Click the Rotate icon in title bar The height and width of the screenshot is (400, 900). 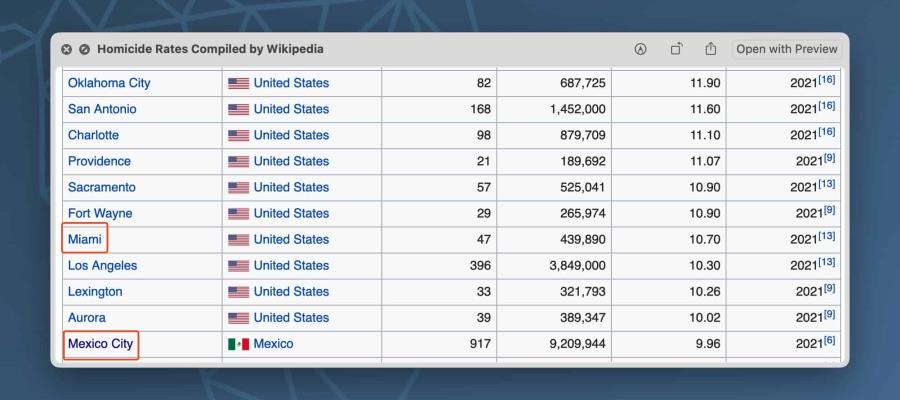pos(676,49)
